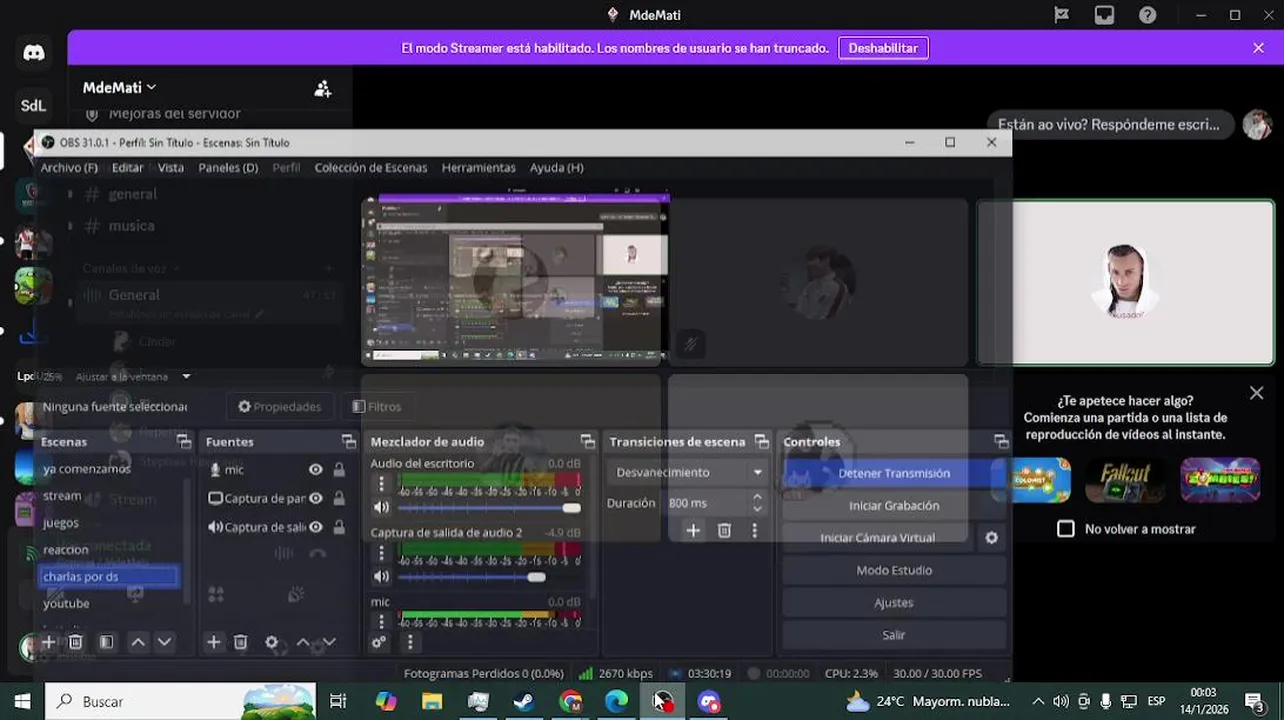Toggle lock on Captura de pantalla source
This screenshot has width=1284, height=720.
pos(339,498)
